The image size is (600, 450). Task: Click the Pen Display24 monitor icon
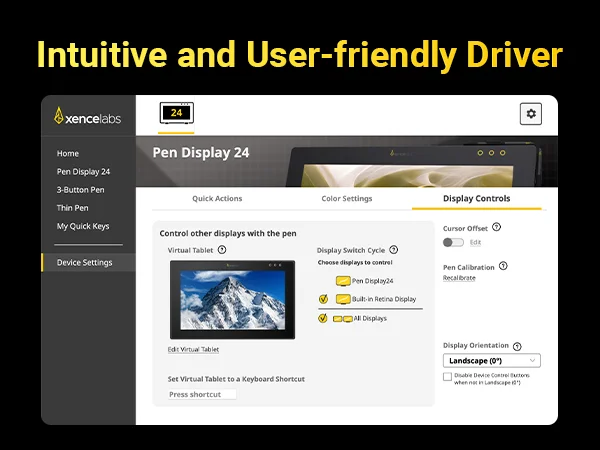click(x=343, y=281)
